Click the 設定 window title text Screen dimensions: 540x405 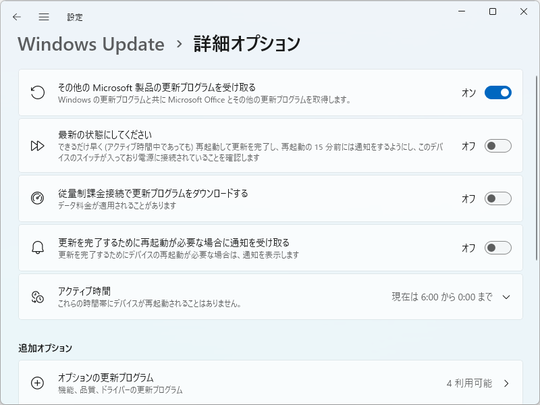coord(75,17)
